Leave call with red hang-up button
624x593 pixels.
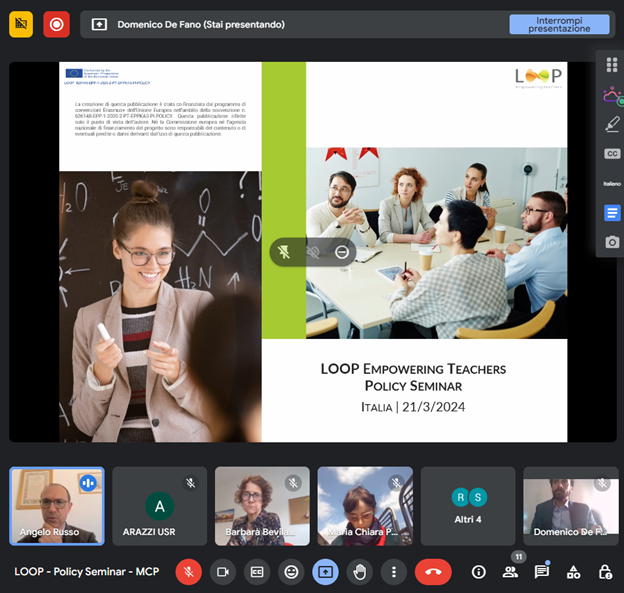(433, 572)
